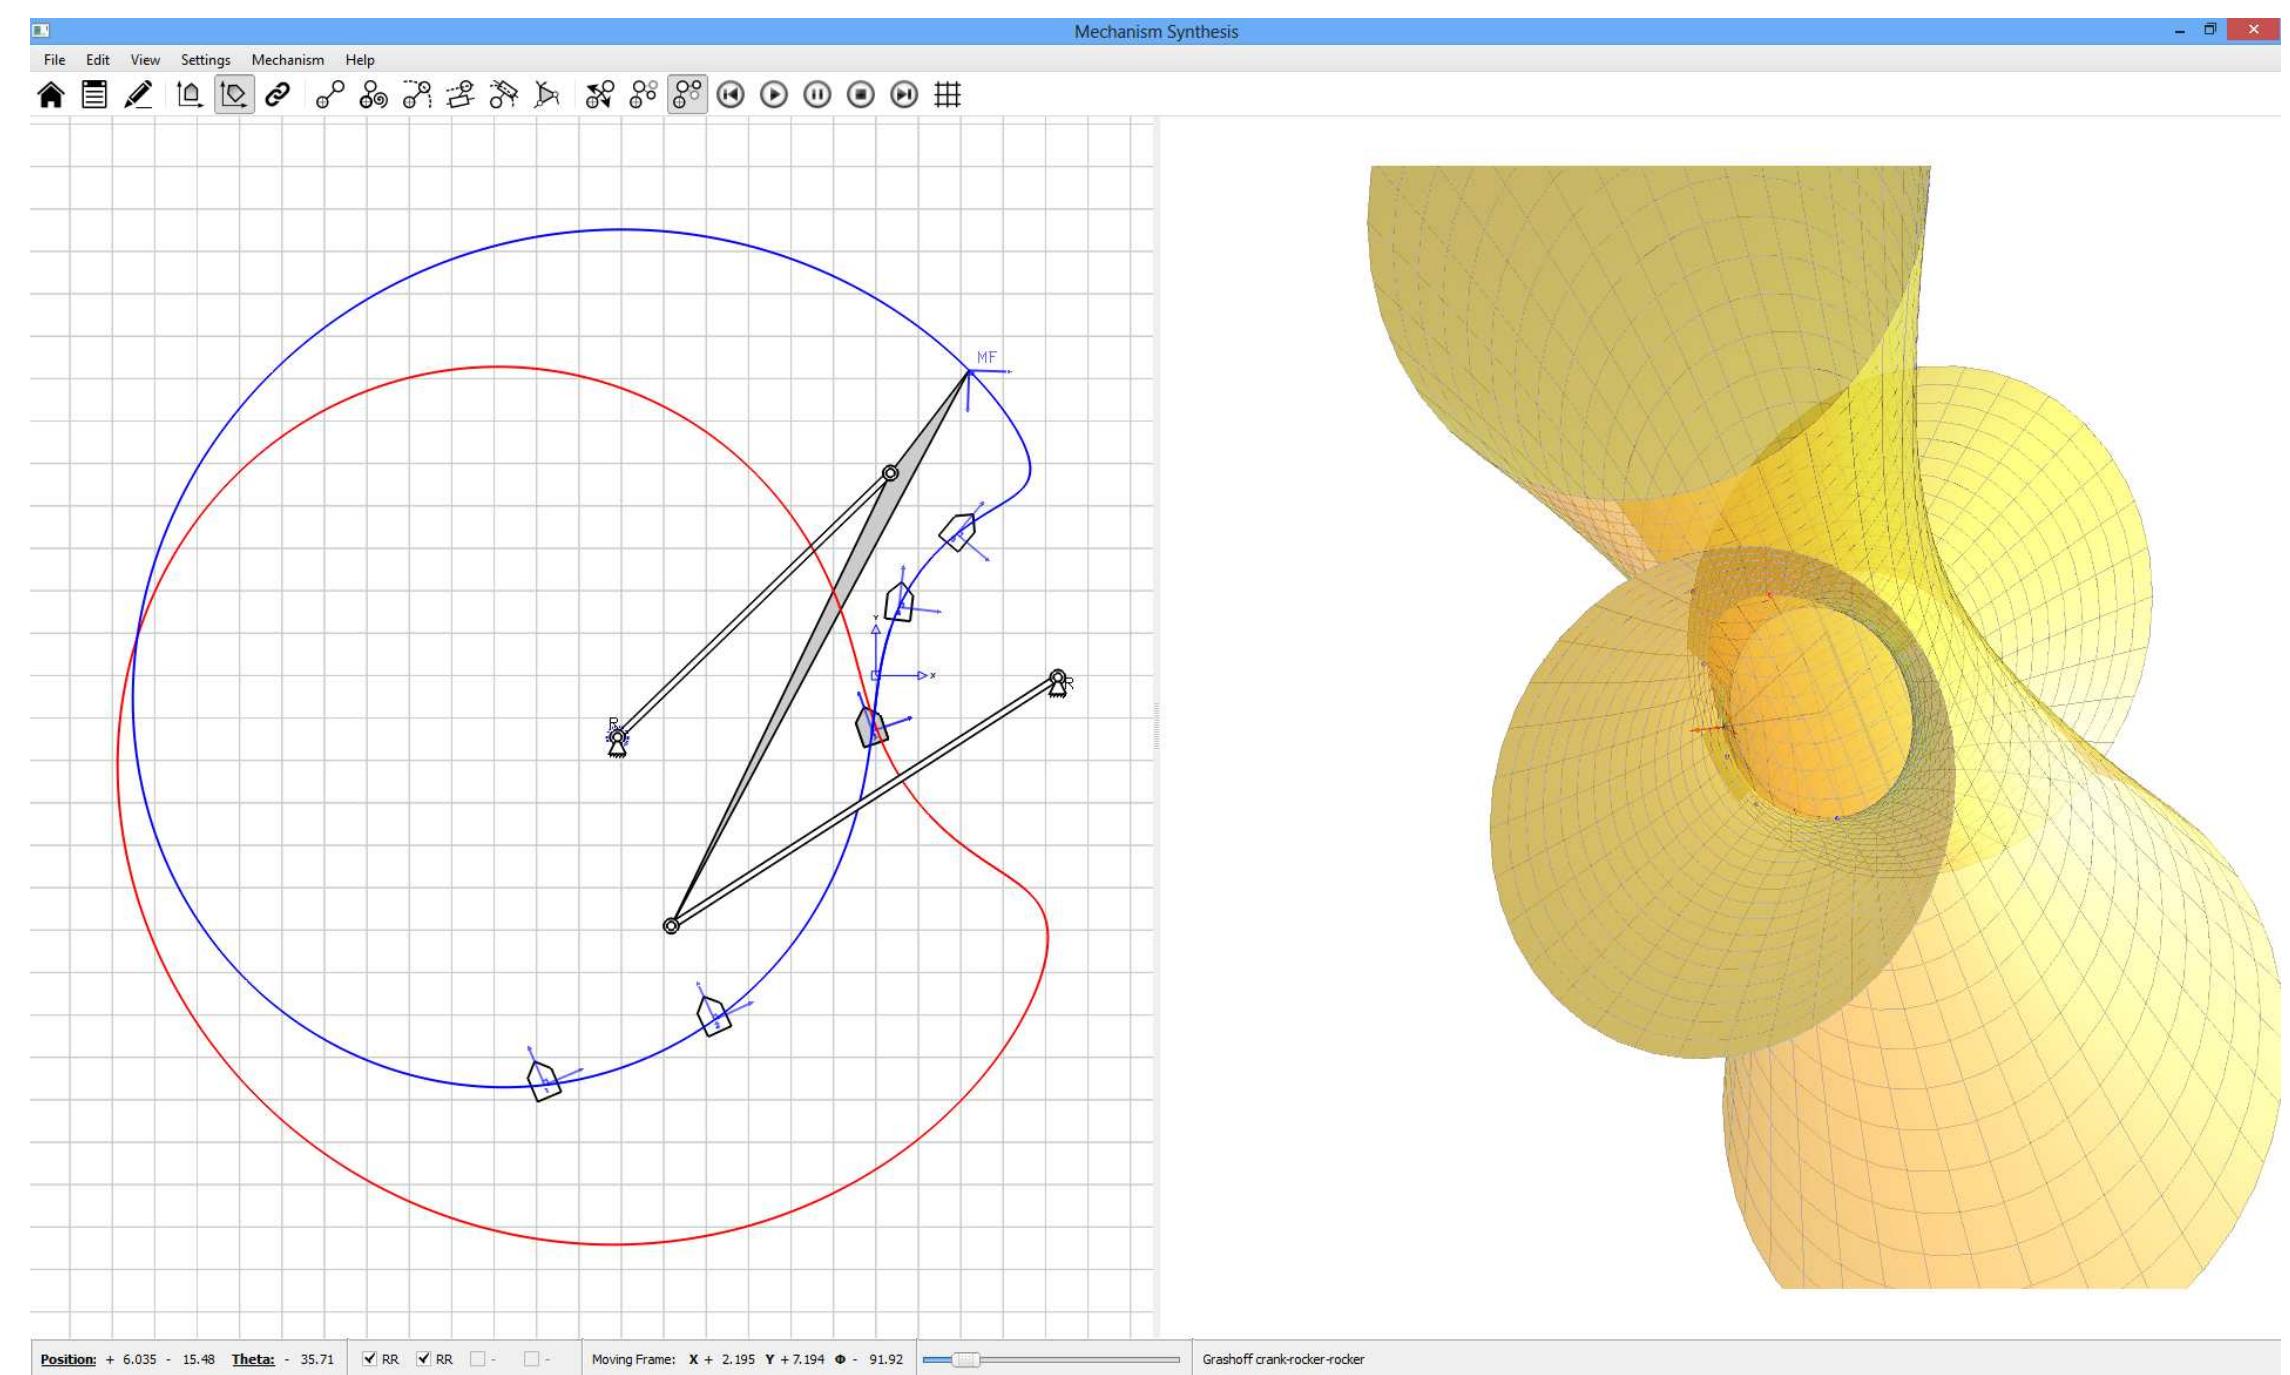Toggle the grid display icon
The width and height of the screenshot is (2290, 1375).
[945, 95]
